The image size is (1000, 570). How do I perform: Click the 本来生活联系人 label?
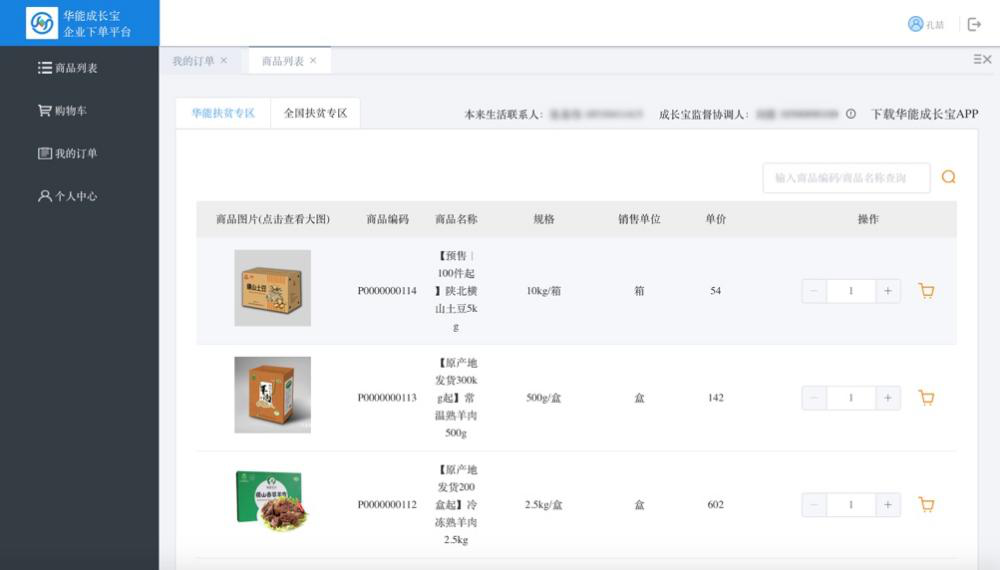[504, 114]
